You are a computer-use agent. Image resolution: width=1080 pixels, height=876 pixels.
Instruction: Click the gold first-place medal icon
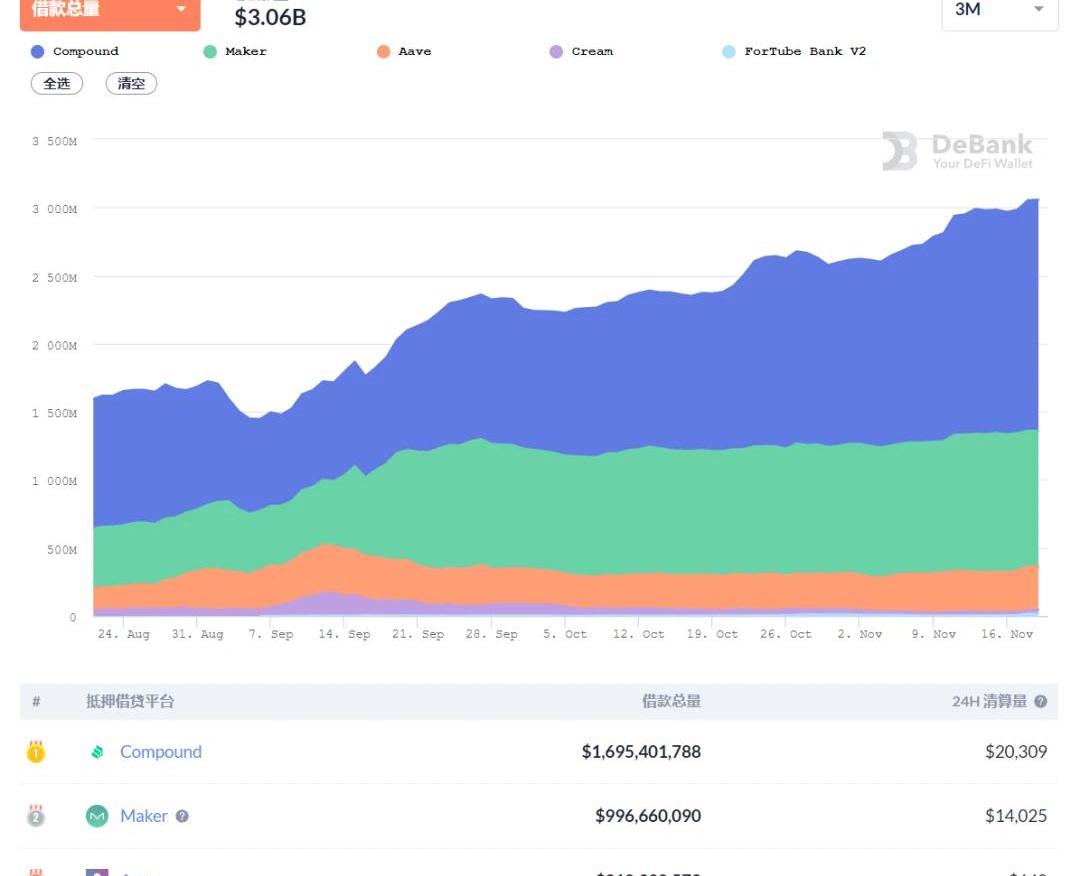click(36, 752)
